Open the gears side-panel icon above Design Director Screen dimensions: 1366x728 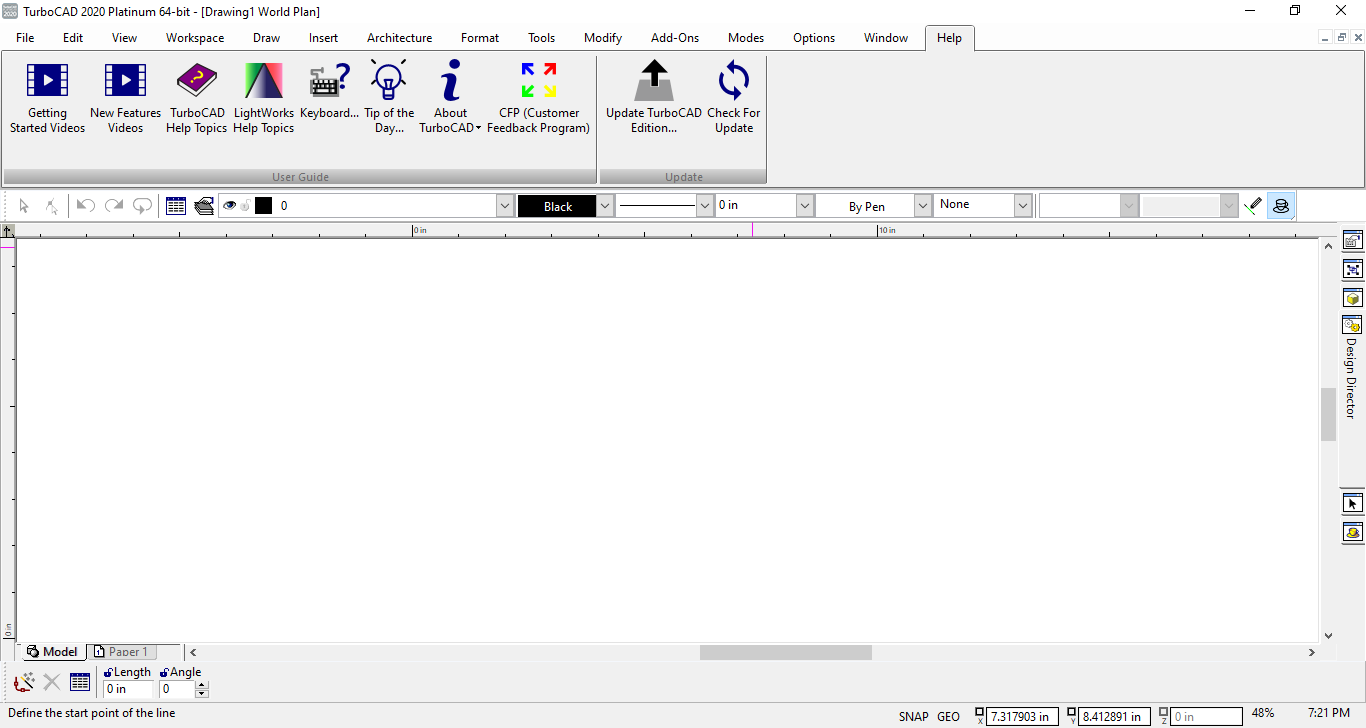pos(1353,325)
